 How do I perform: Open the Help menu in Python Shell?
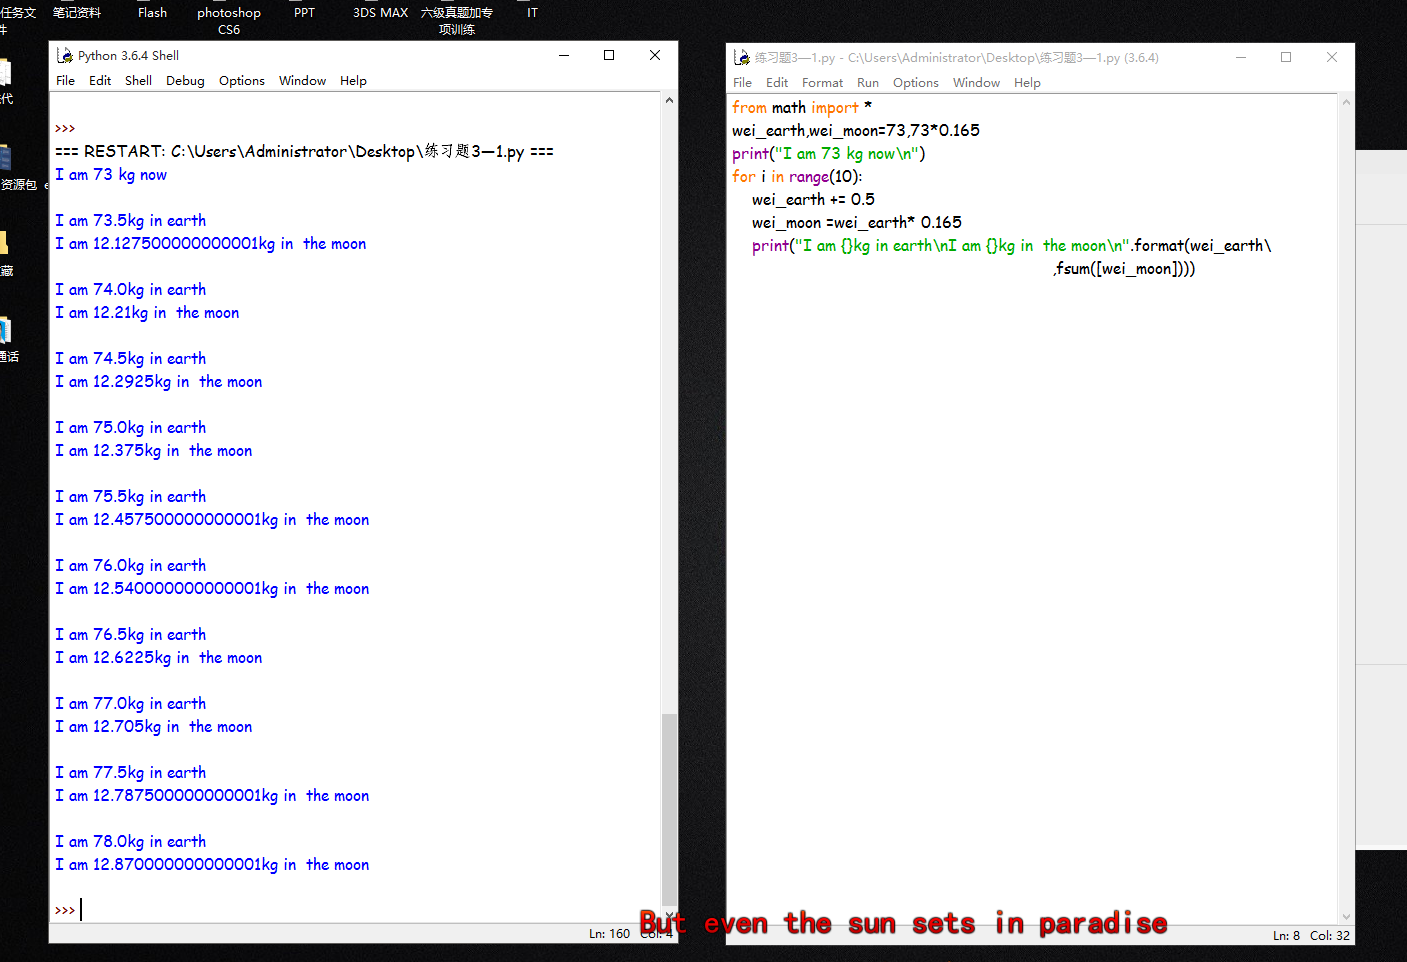pos(353,80)
